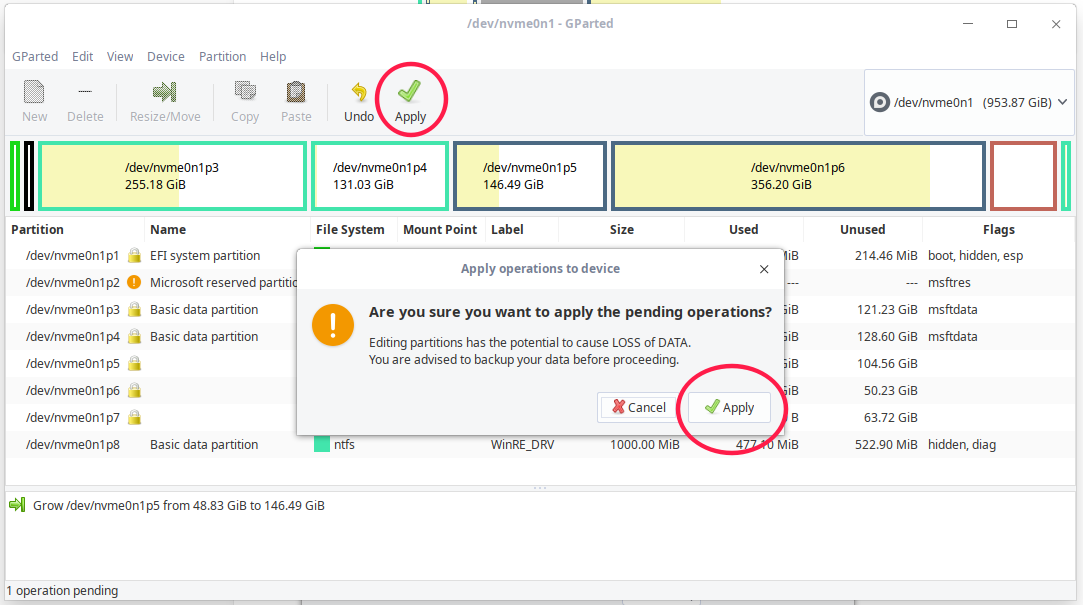Open the View menu
1083x605 pixels.
click(119, 57)
